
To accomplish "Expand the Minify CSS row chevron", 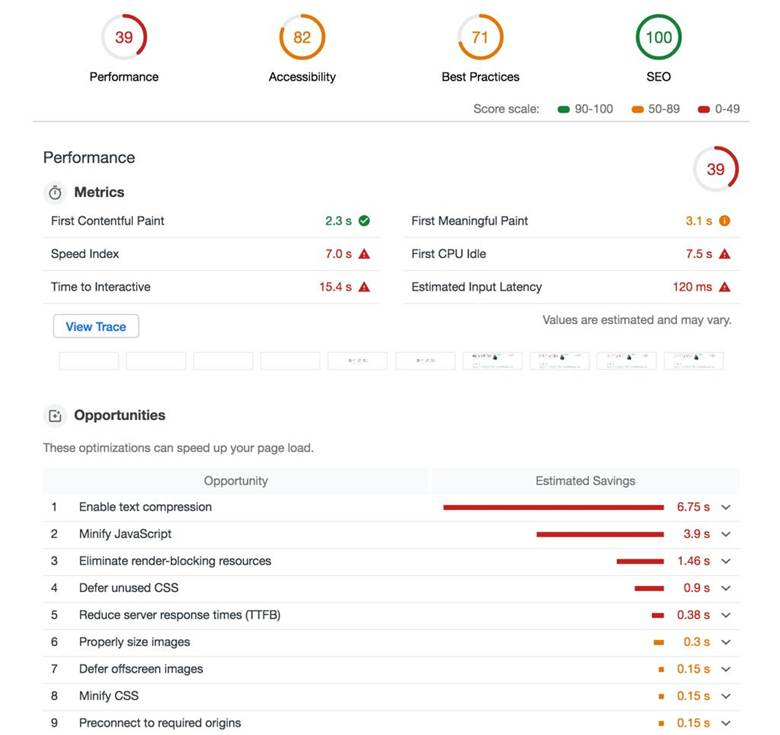I will [726, 696].
